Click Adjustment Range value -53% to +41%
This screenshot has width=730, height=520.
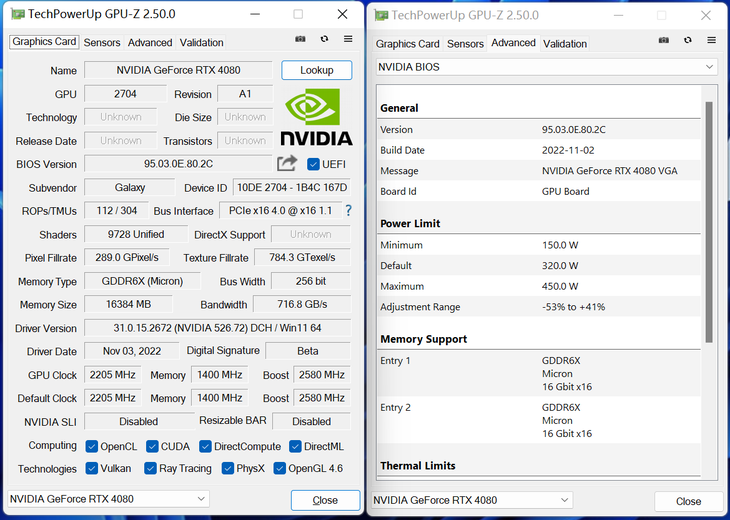[574, 307]
